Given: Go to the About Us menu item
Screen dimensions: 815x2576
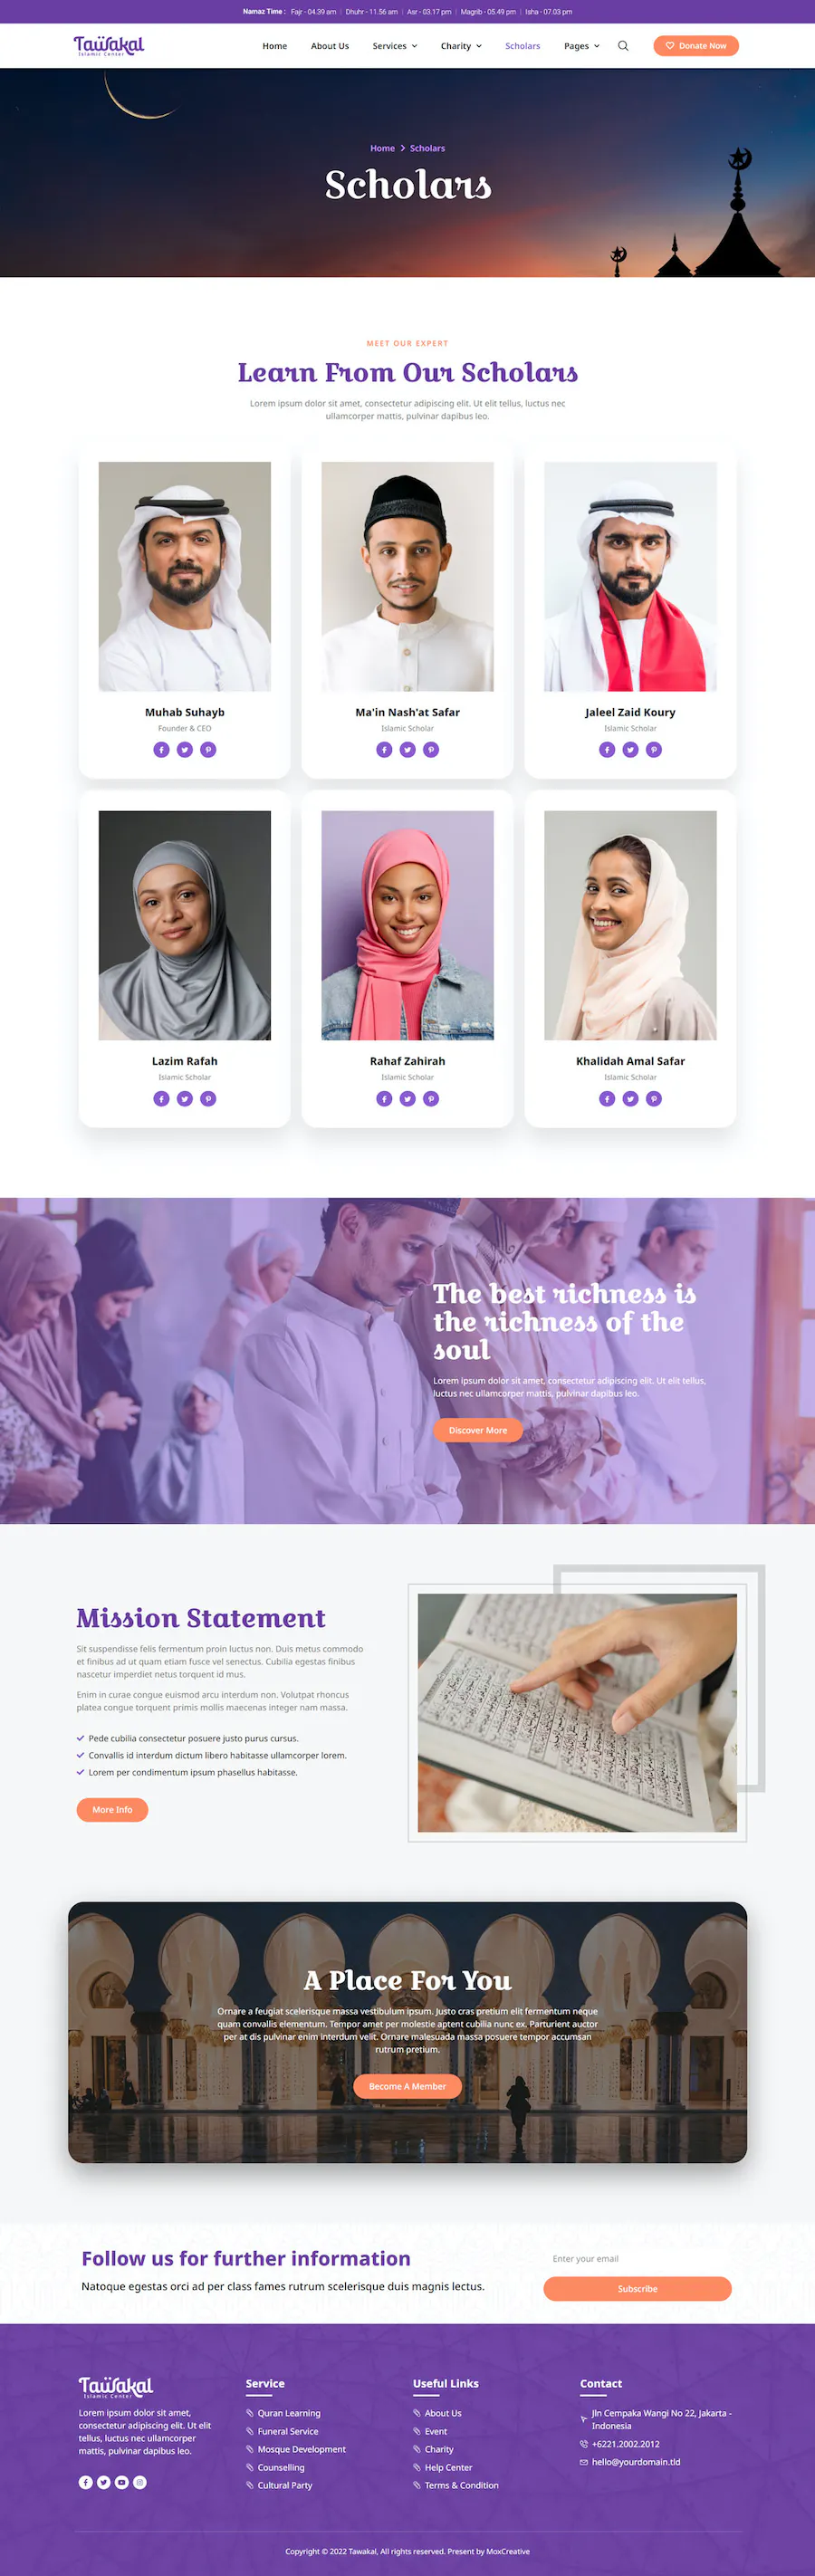Looking at the screenshot, I should (330, 46).
